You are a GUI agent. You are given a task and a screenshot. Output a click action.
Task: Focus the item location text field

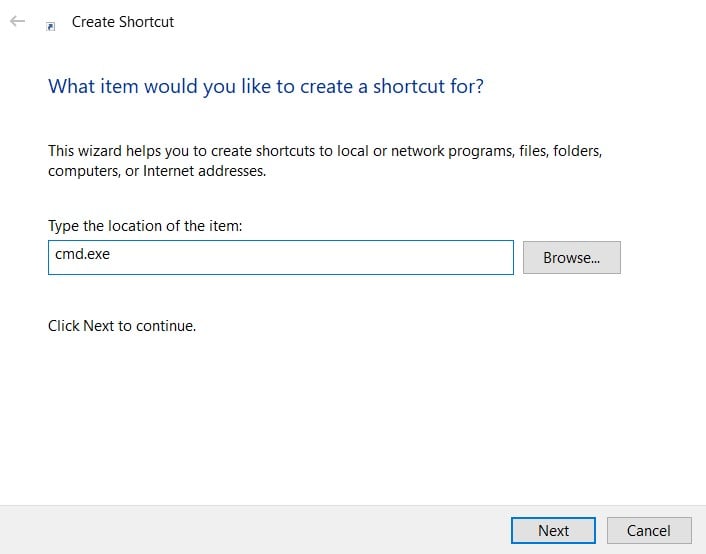click(280, 257)
